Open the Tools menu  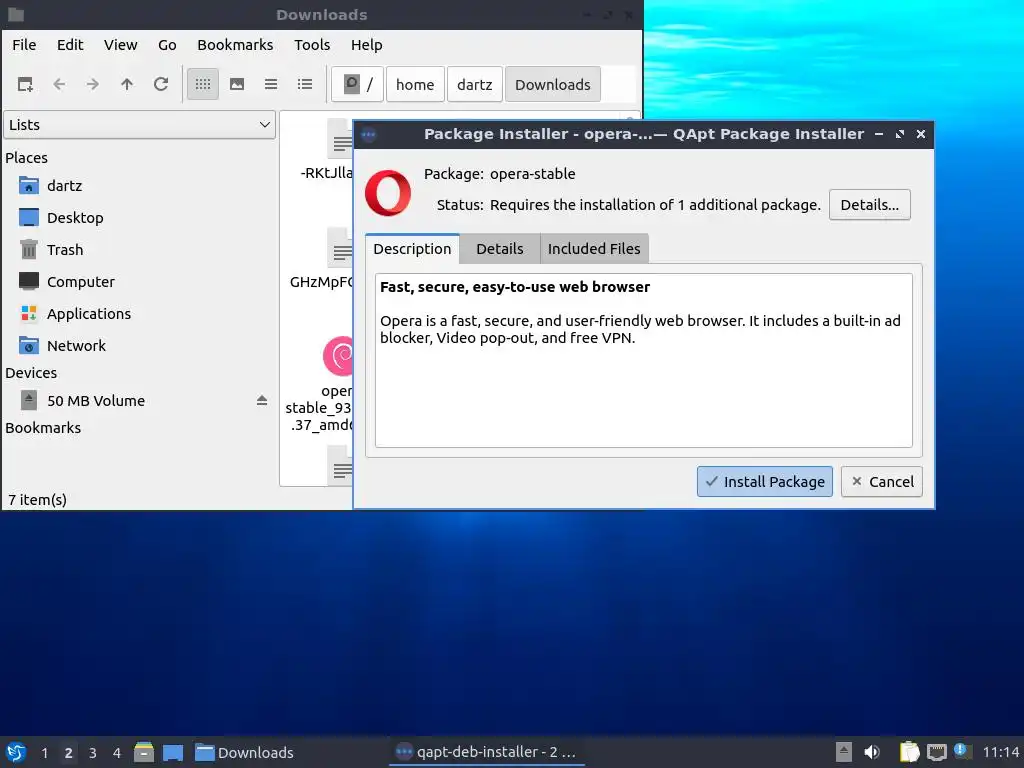pyautogui.click(x=312, y=45)
